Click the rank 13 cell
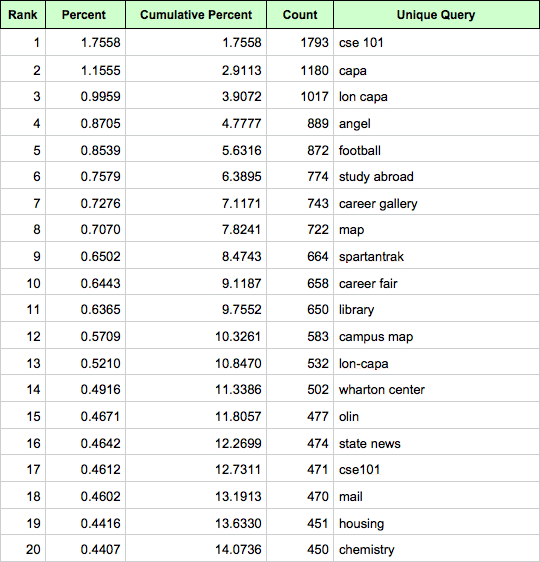Viewport: 540px width, 562px height. (23, 363)
